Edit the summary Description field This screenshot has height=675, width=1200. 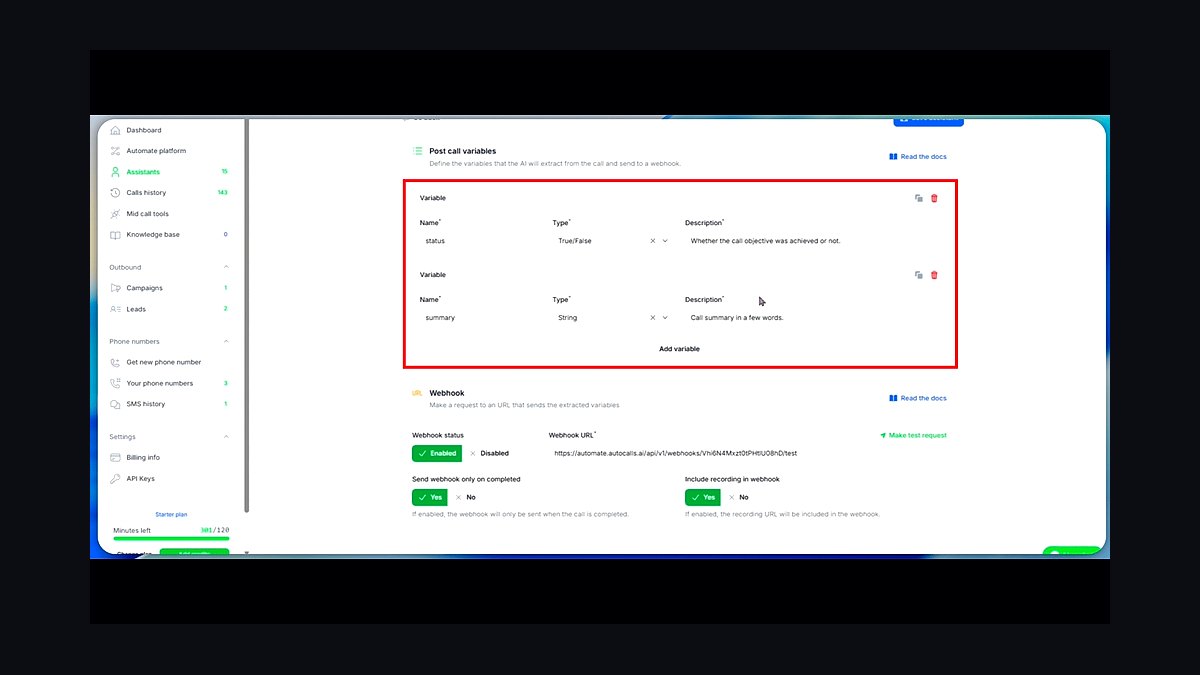(x=812, y=318)
